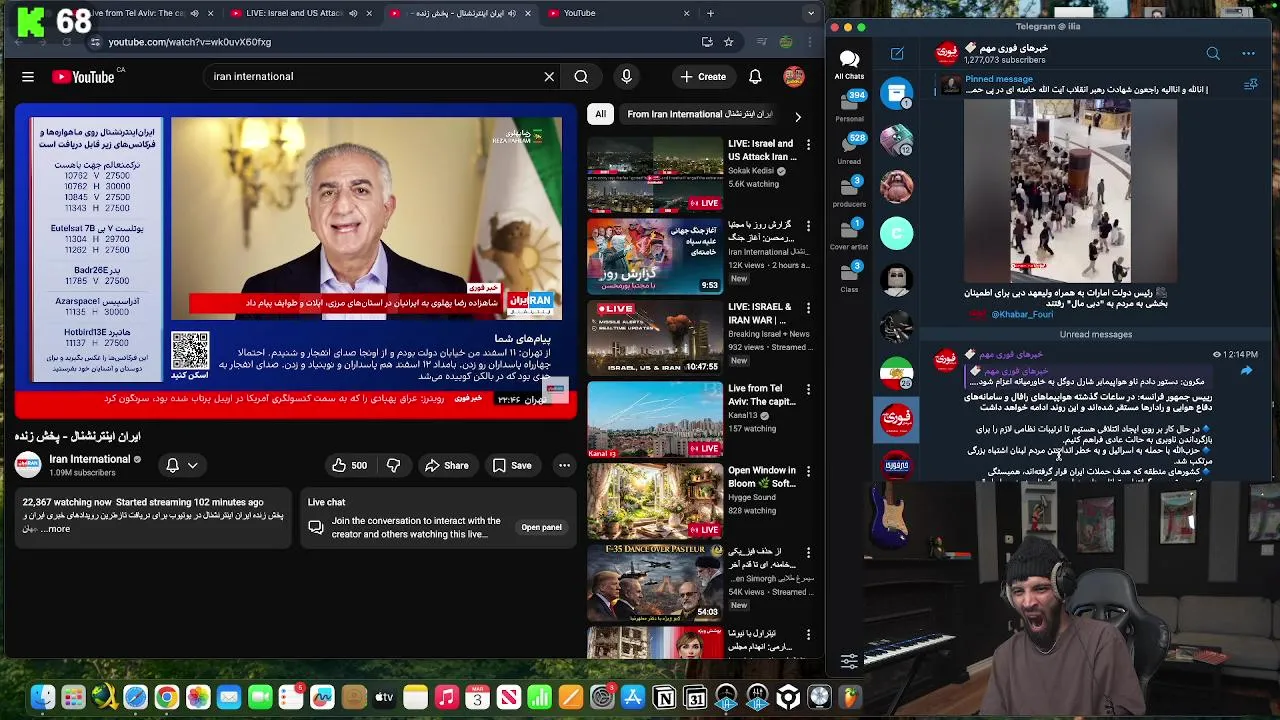Search within the Telegram channel

[x=1213, y=53]
